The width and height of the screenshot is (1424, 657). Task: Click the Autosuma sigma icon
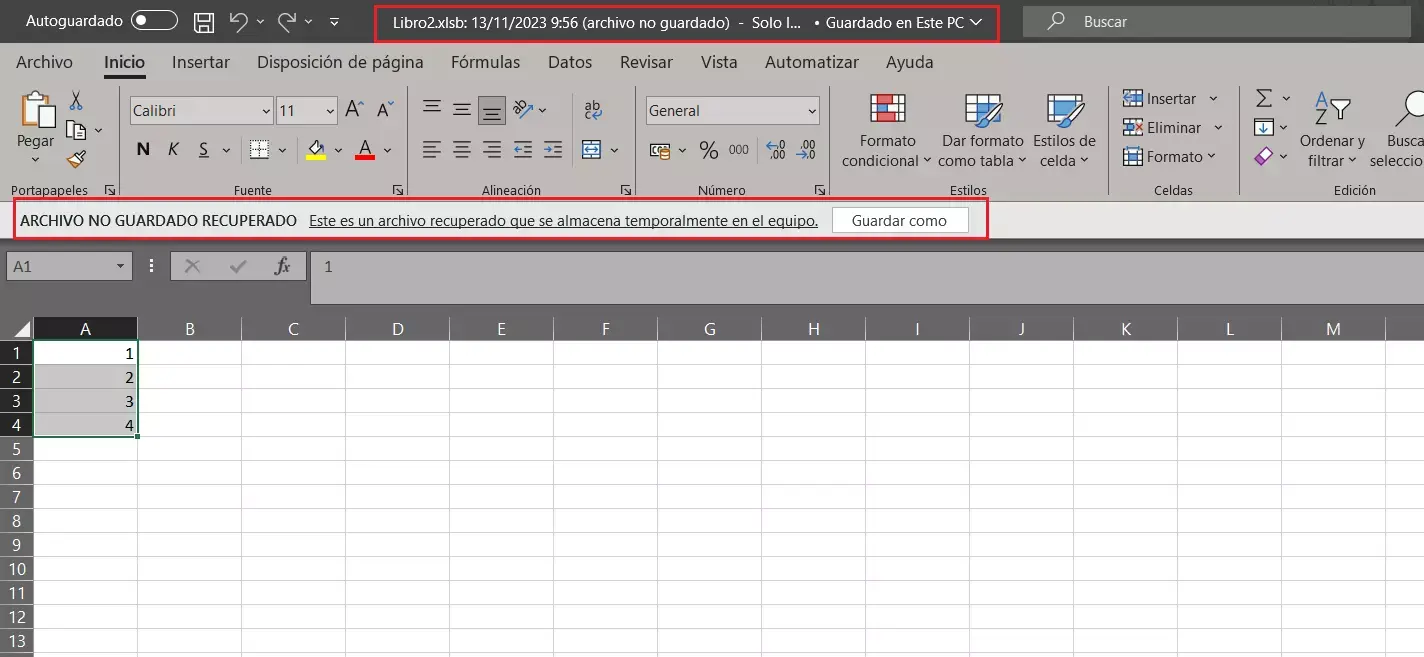point(1263,98)
